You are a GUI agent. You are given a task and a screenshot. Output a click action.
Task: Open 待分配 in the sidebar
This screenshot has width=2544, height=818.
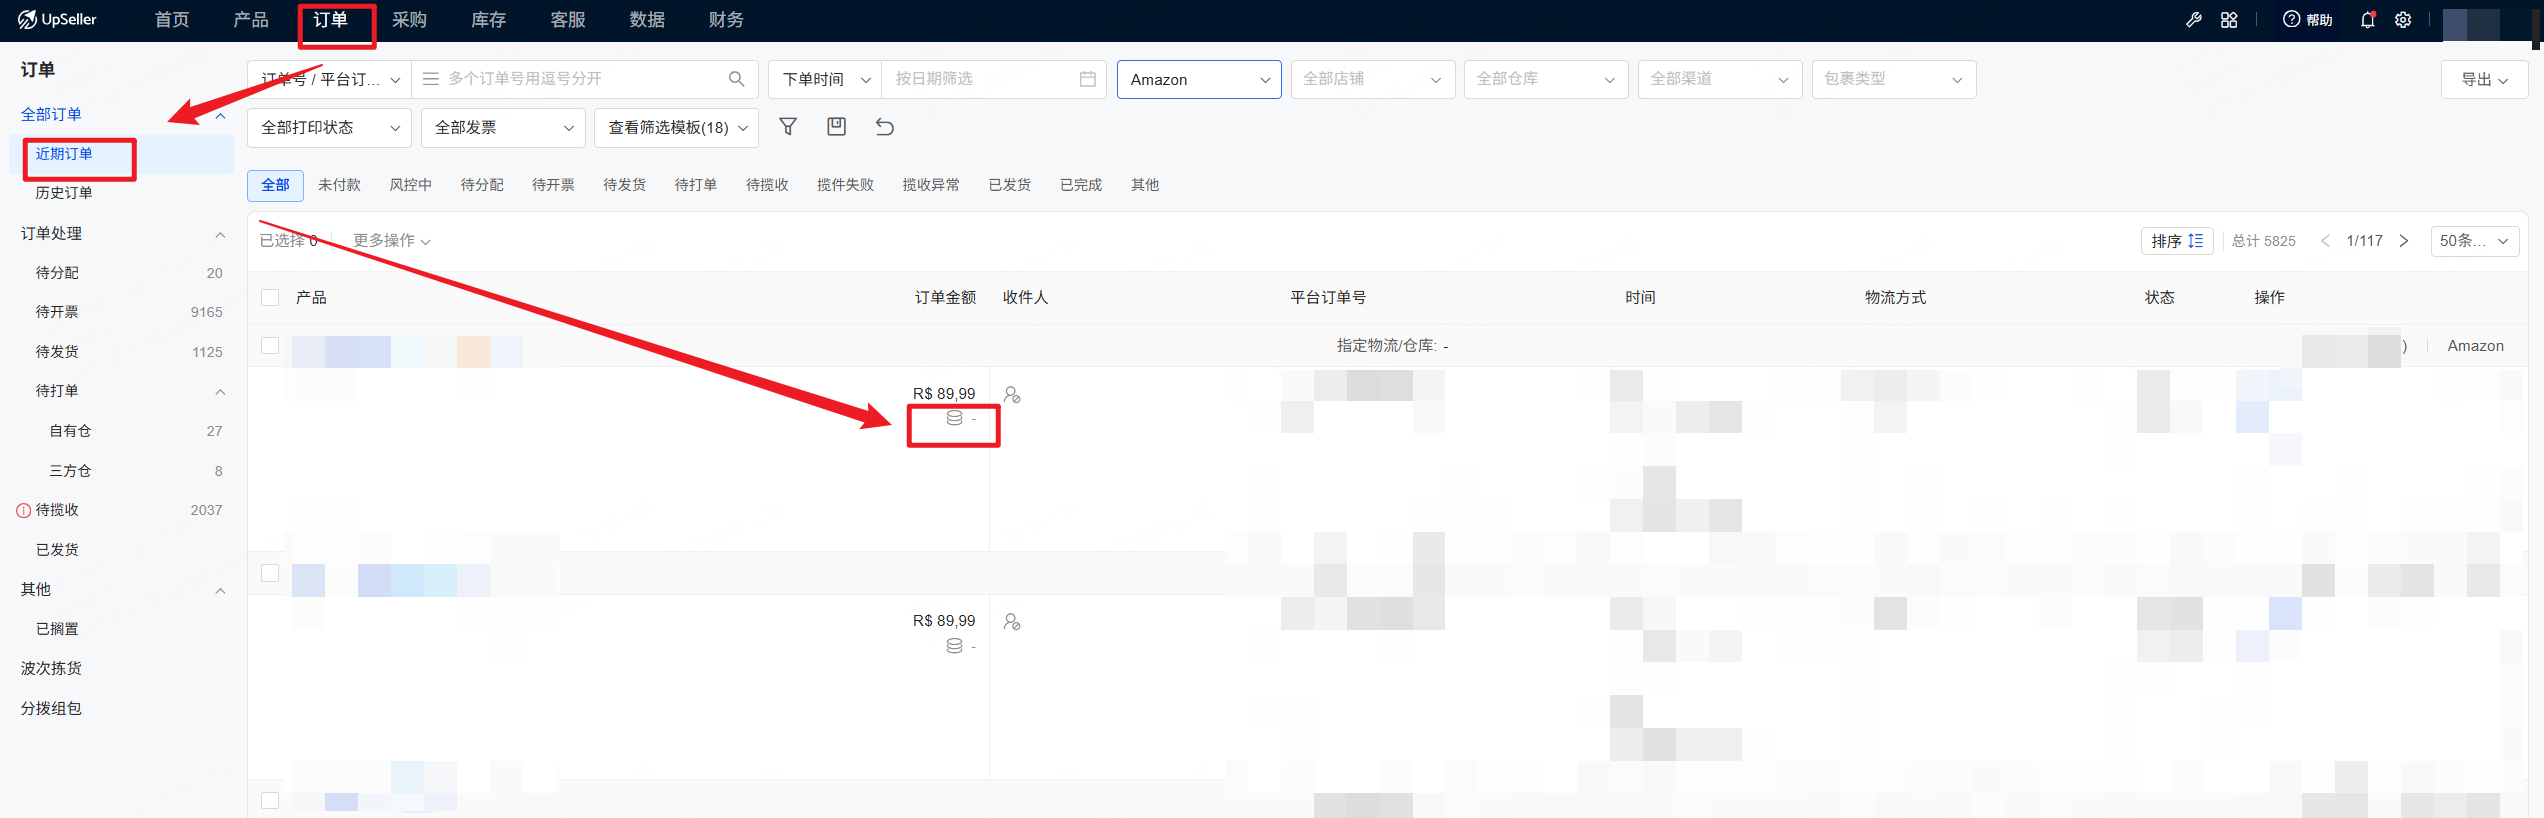coord(57,273)
